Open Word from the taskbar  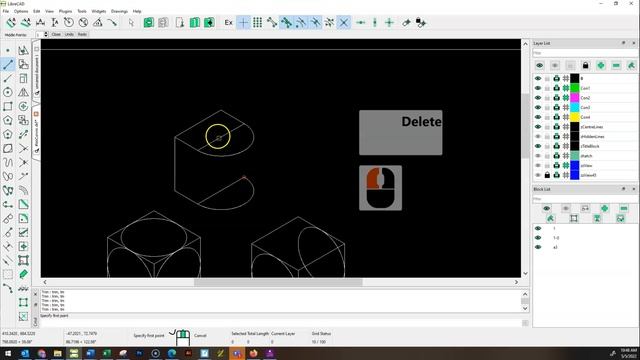point(90,353)
